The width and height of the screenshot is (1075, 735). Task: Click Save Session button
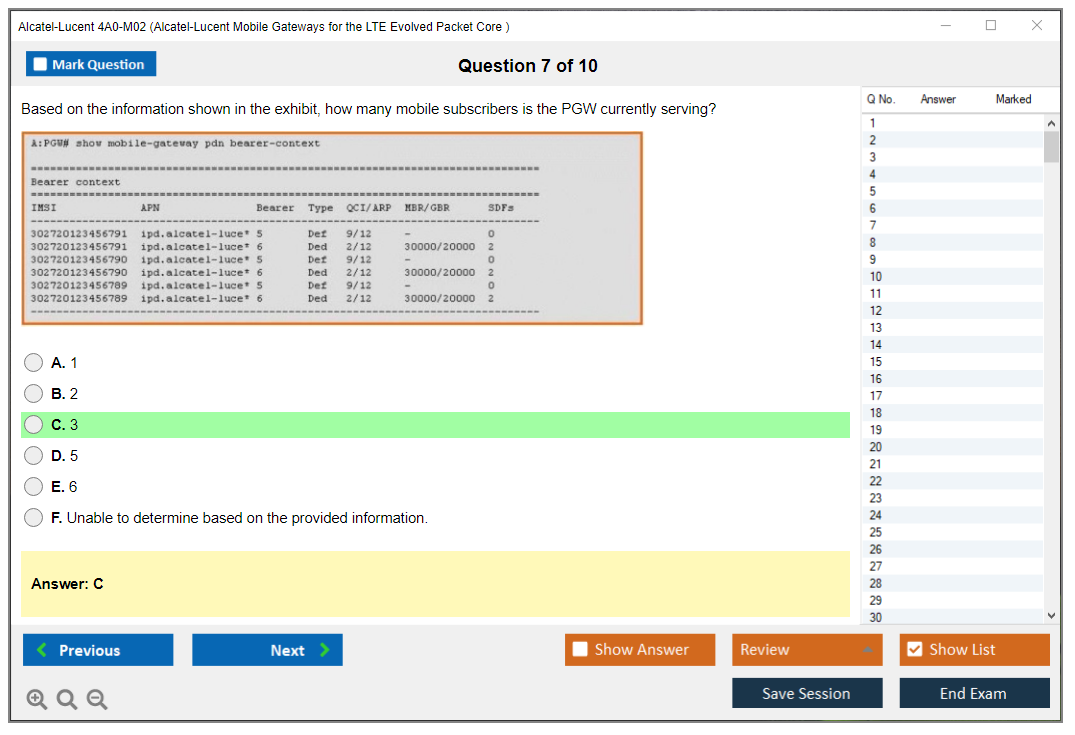pyautogui.click(x=807, y=693)
